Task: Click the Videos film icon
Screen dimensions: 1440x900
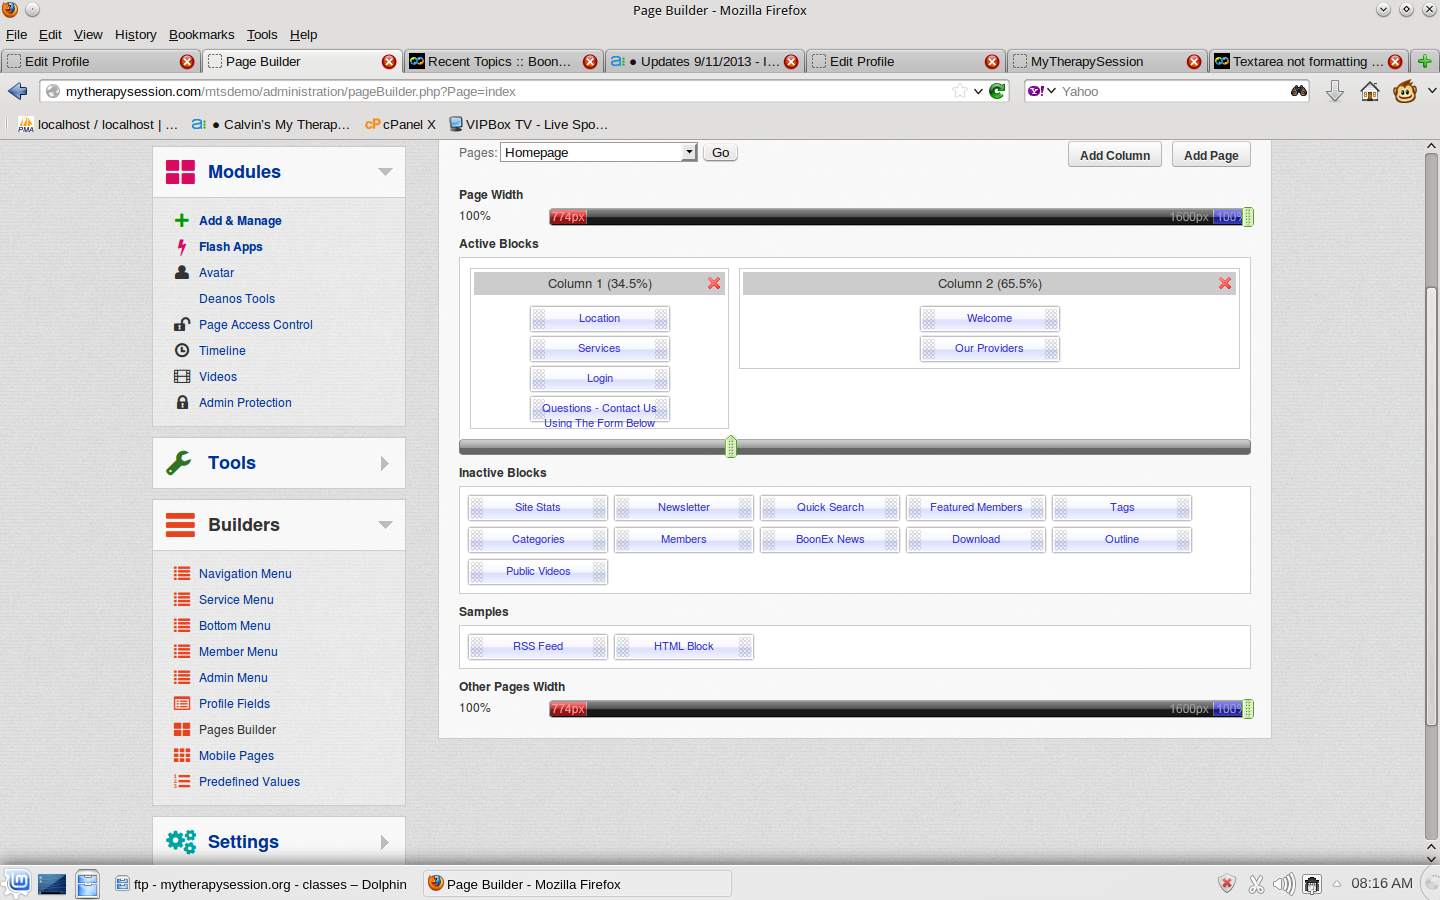Action: click(182, 377)
